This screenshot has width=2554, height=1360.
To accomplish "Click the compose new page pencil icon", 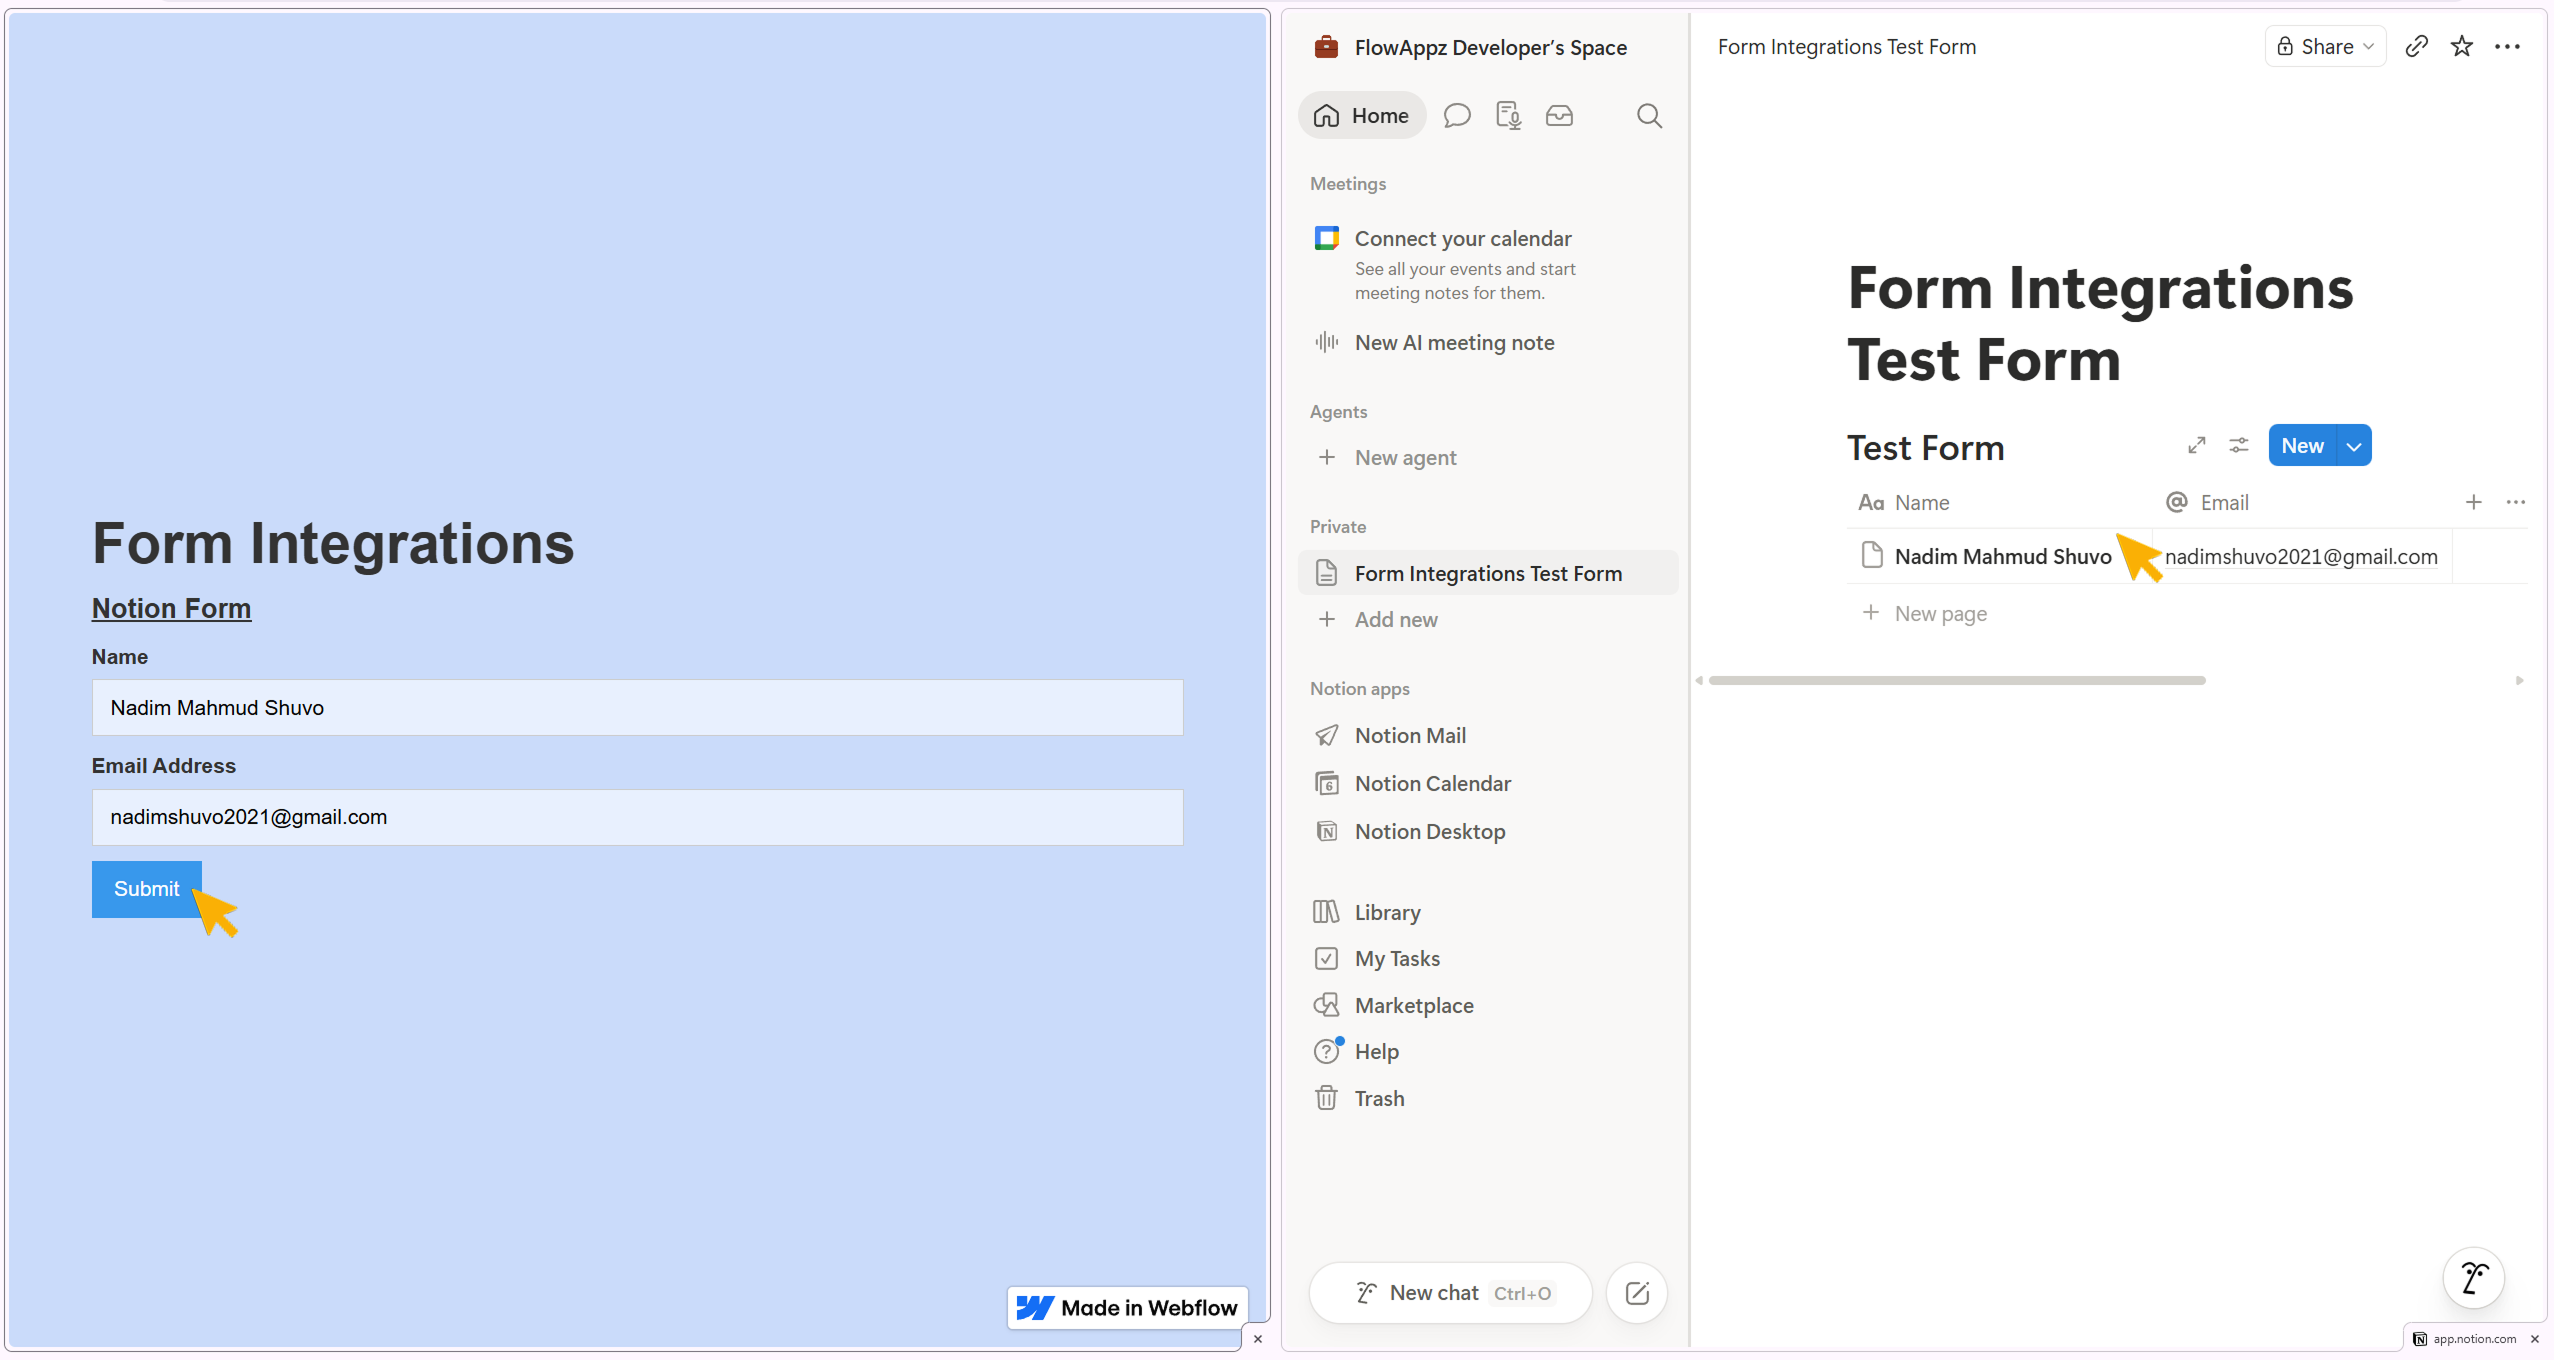I will coord(1636,1294).
